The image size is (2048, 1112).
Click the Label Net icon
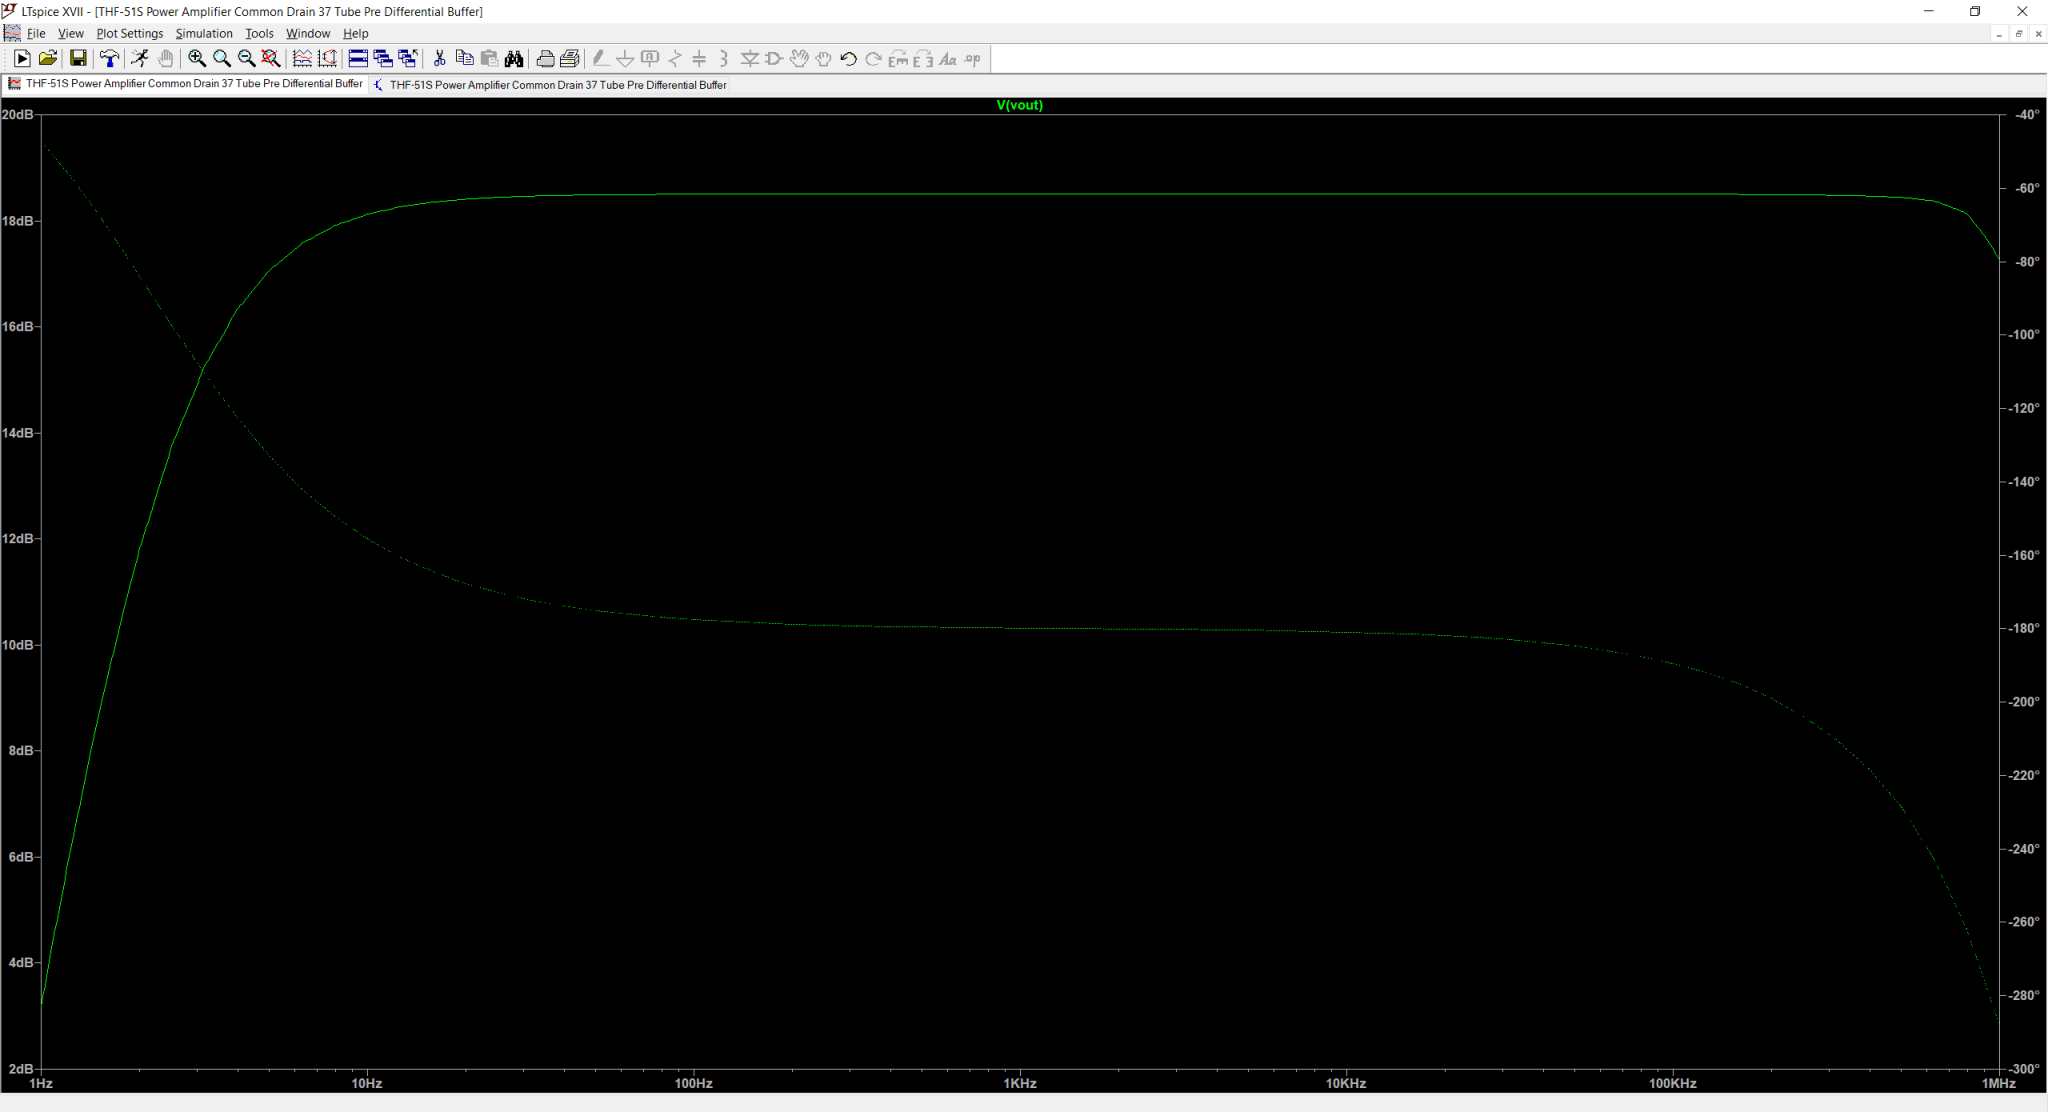[650, 59]
